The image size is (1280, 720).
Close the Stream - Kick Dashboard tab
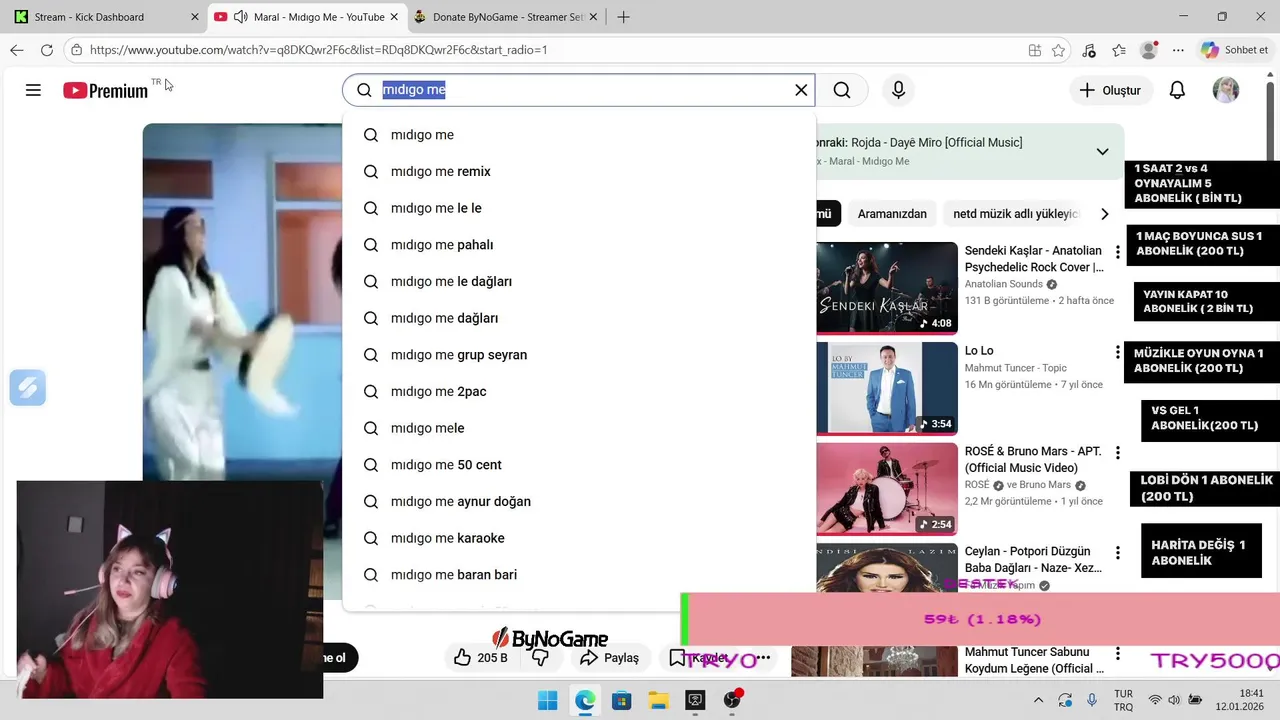[195, 17]
